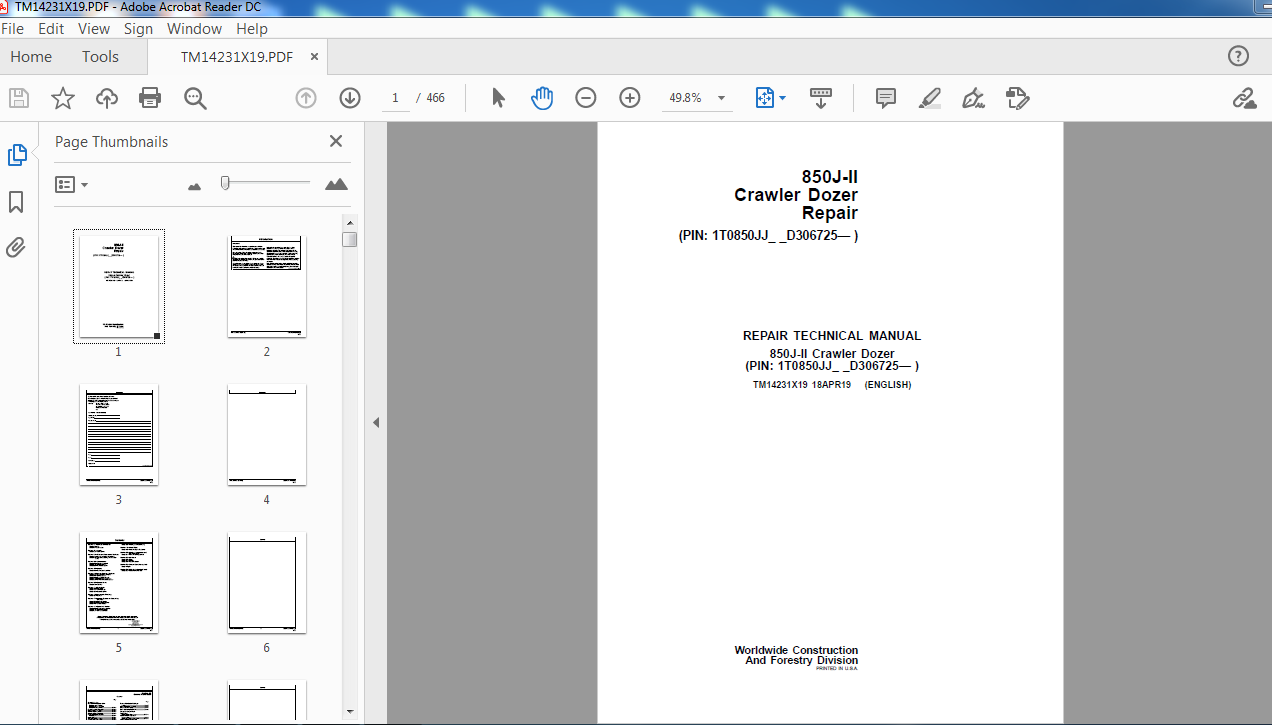
Task: Open the View menu
Action: pyautogui.click(x=94, y=29)
